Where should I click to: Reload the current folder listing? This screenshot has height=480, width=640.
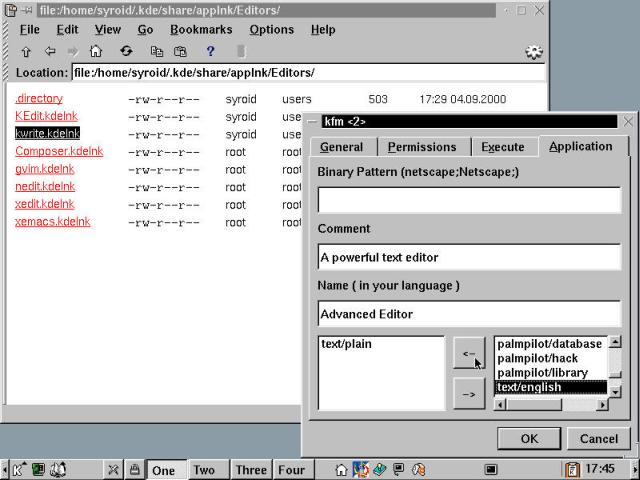click(x=126, y=51)
